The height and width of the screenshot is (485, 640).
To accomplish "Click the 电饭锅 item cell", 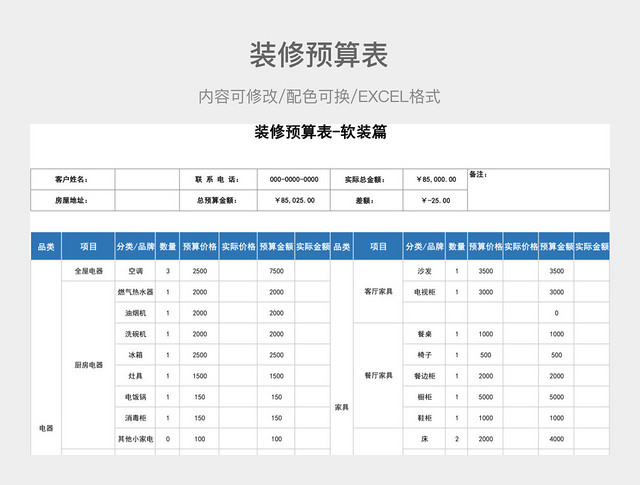I will point(136,397).
